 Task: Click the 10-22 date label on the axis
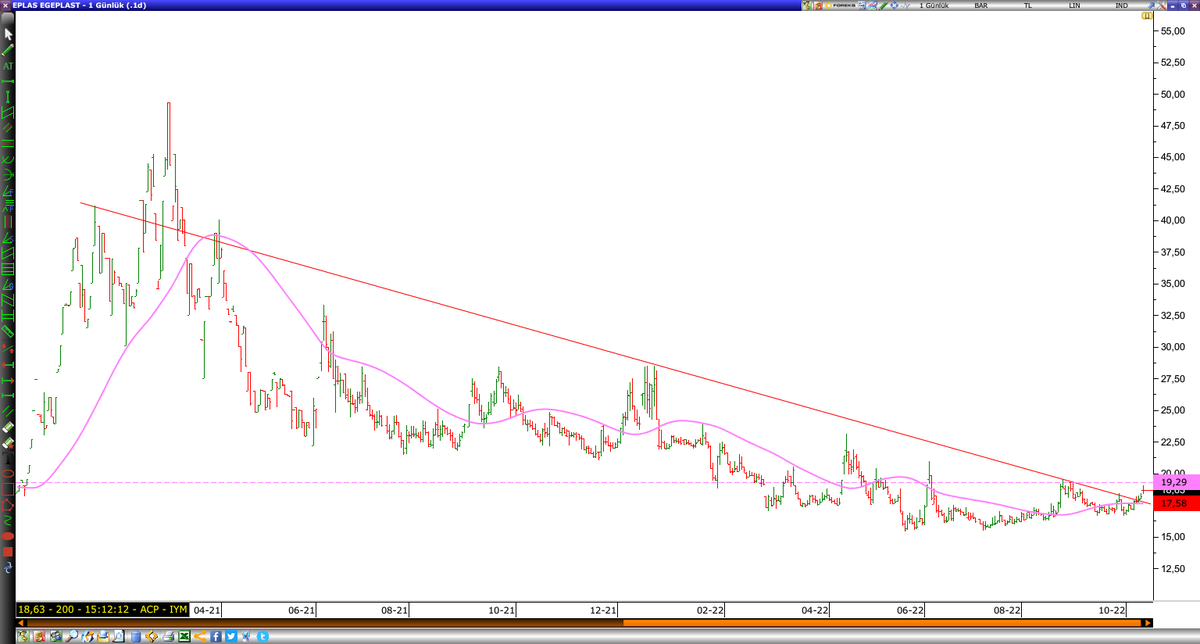click(1111, 609)
